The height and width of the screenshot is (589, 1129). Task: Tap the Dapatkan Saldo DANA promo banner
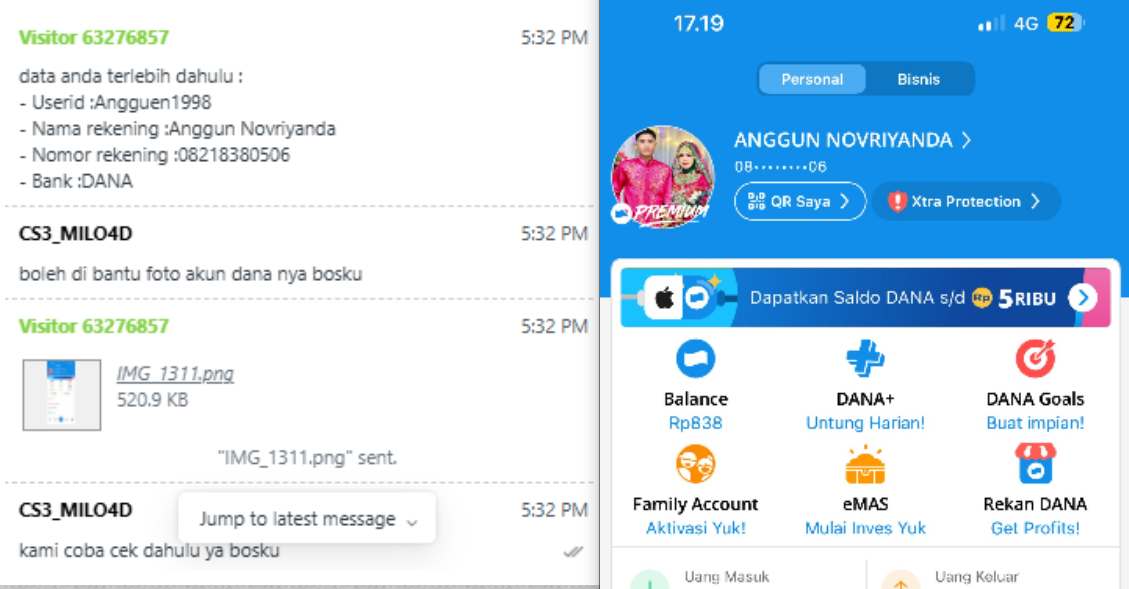pyautogui.click(x=865, y=297)
